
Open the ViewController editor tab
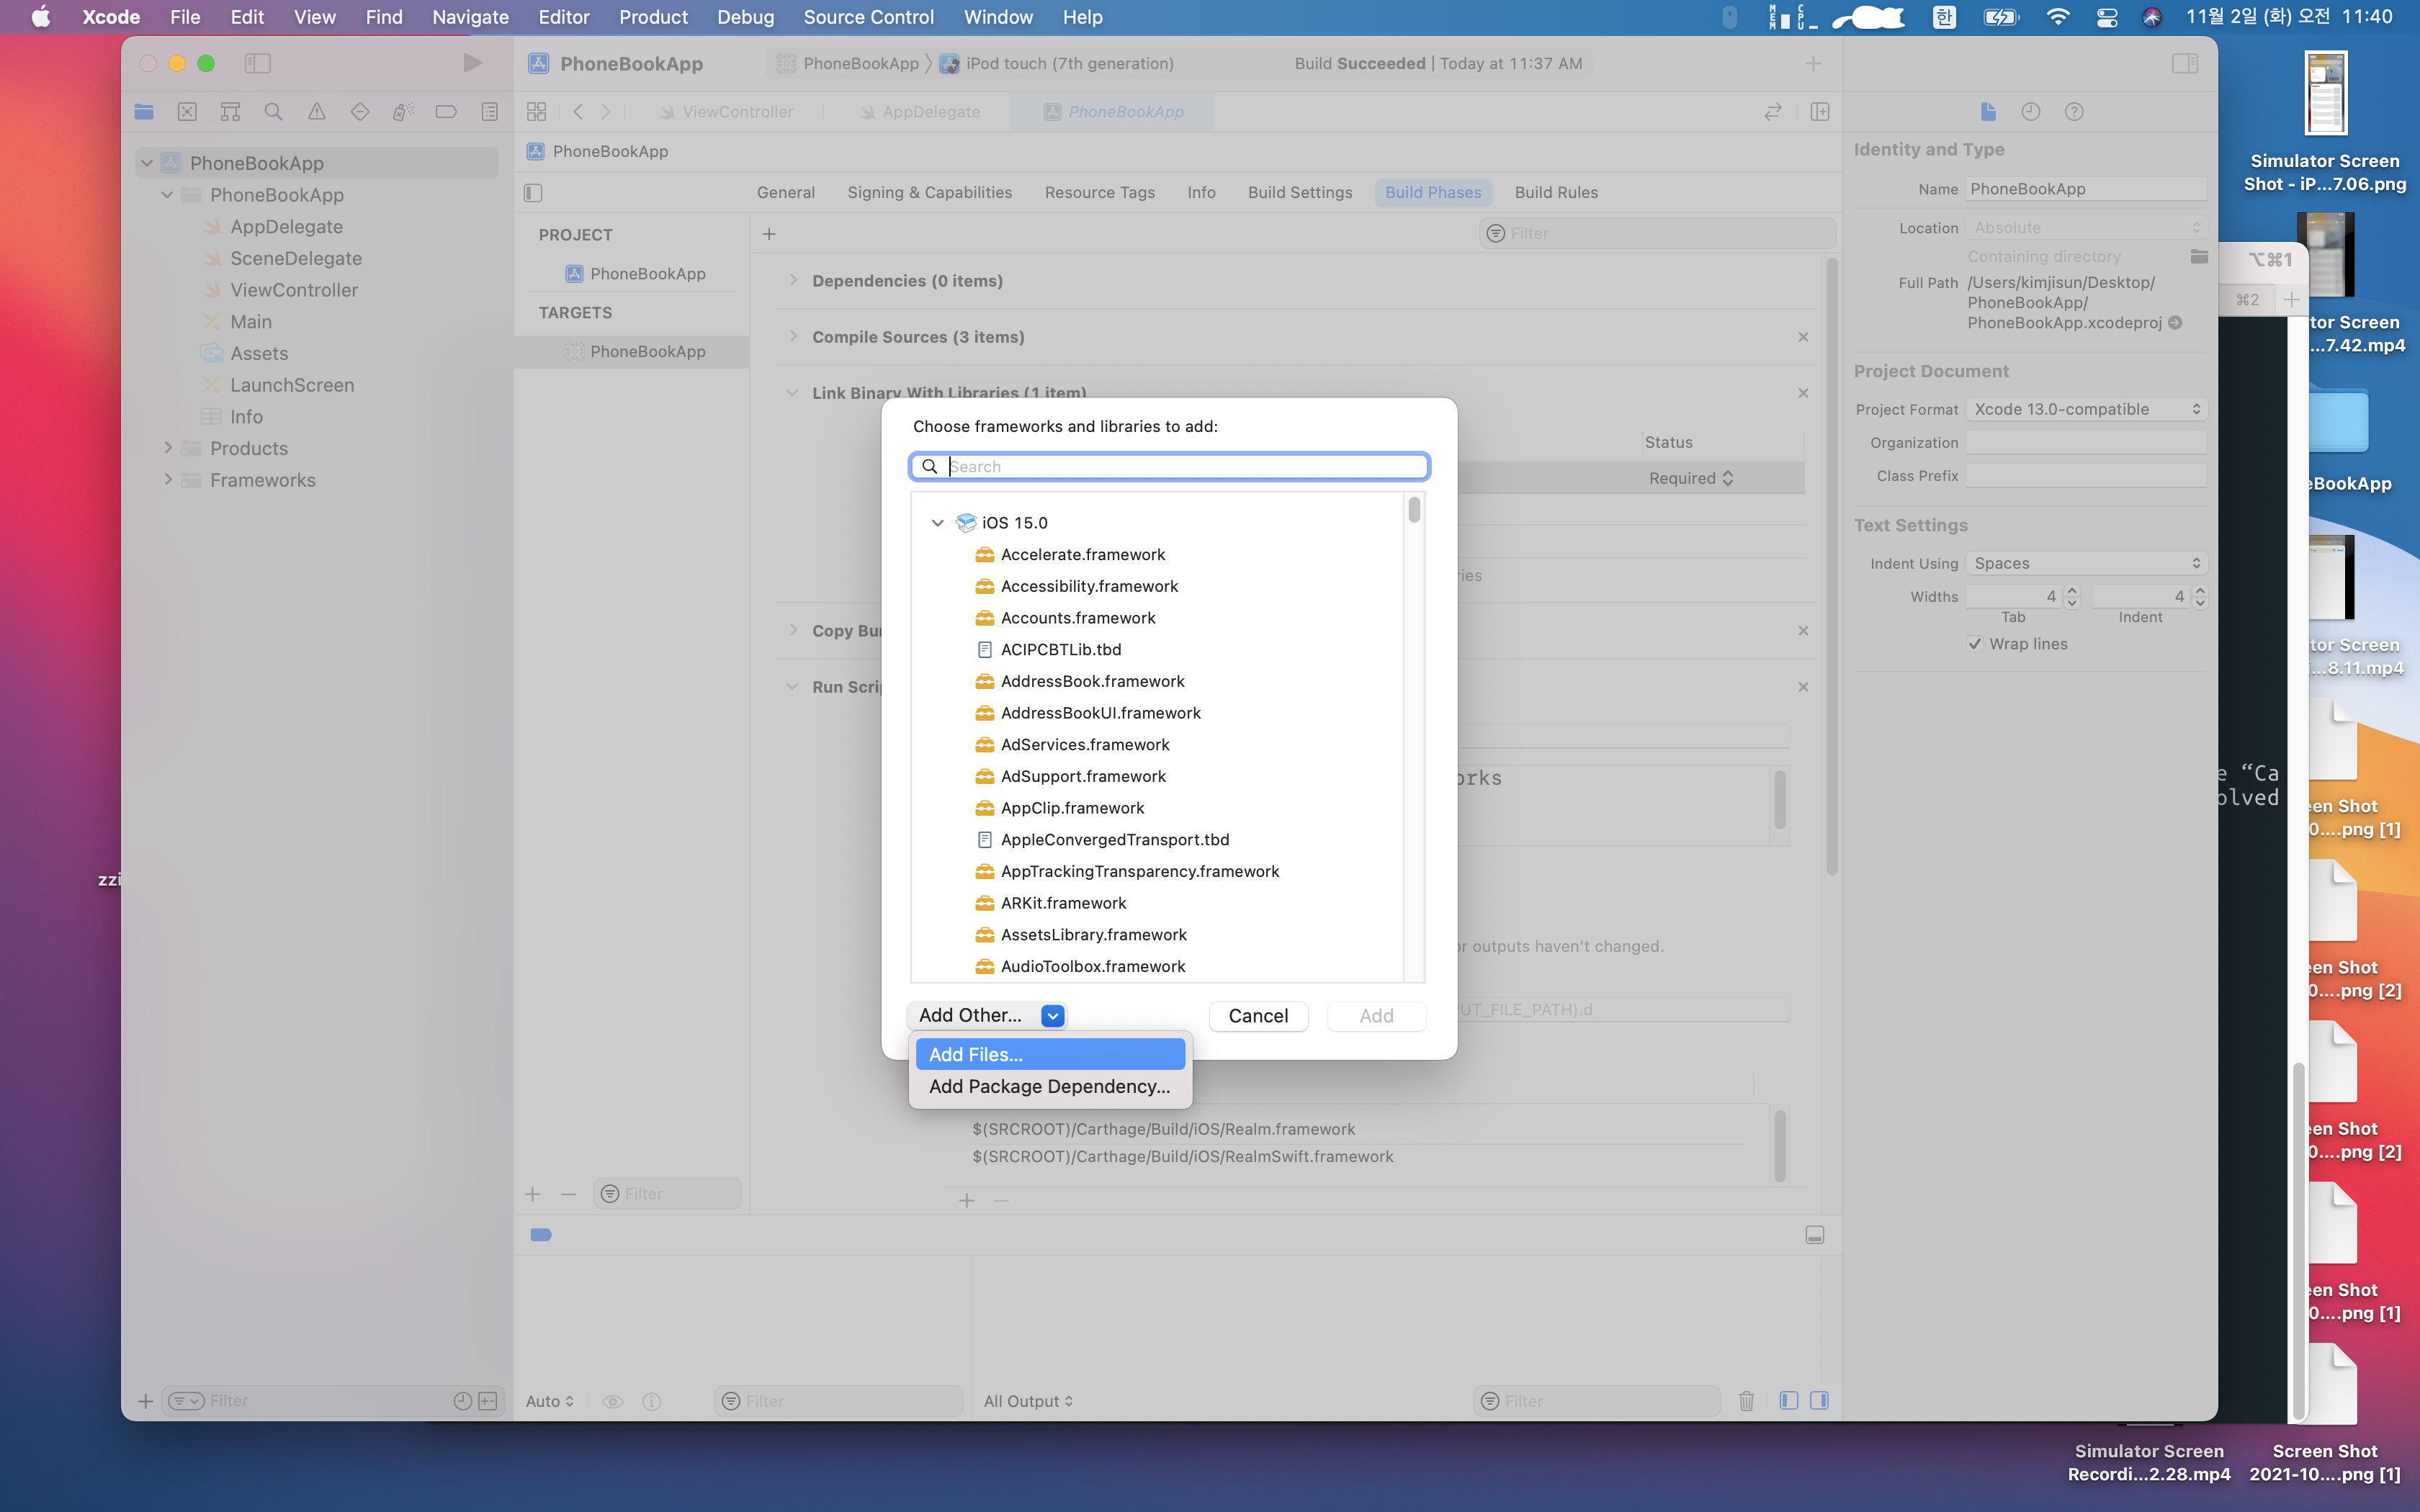tap(726, 112)
